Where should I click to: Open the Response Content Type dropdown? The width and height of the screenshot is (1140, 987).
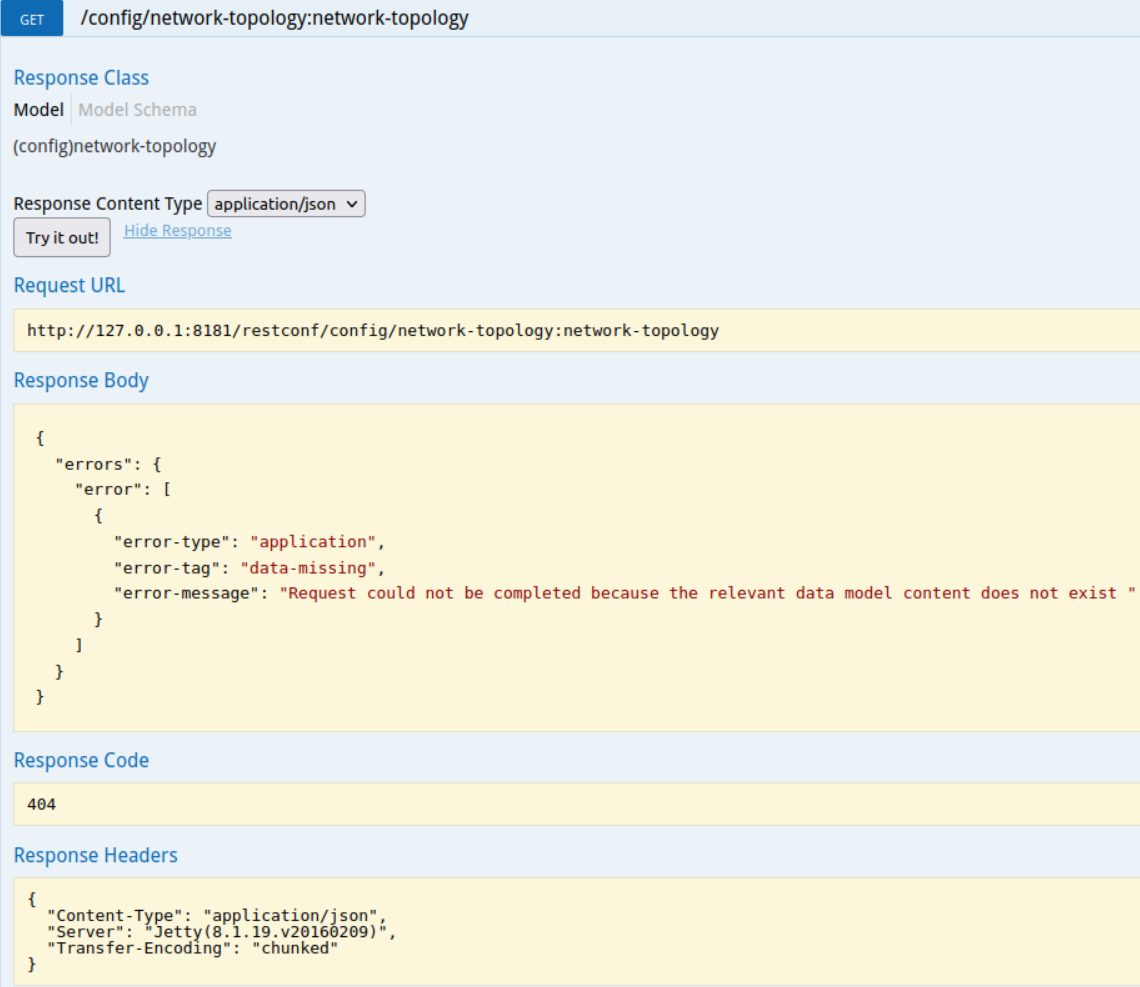286,204
